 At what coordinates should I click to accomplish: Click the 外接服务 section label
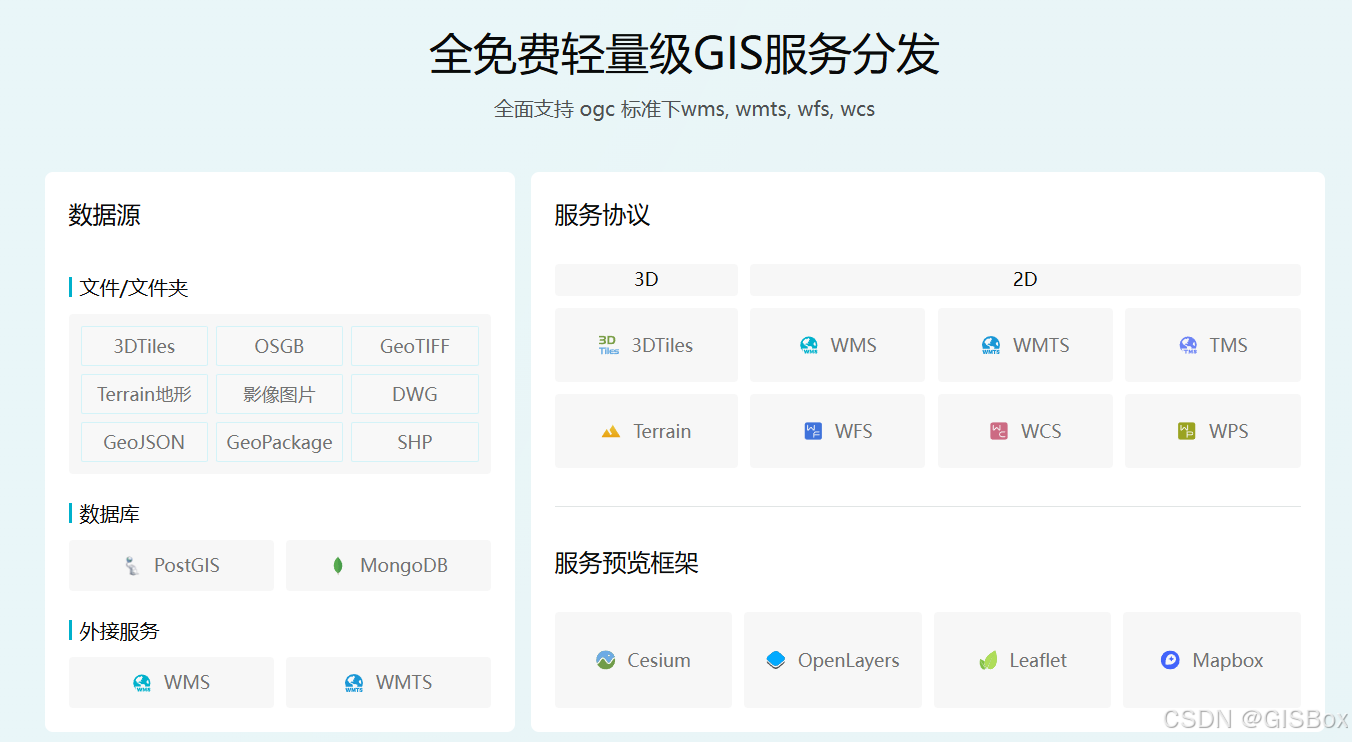click(119, 631)
